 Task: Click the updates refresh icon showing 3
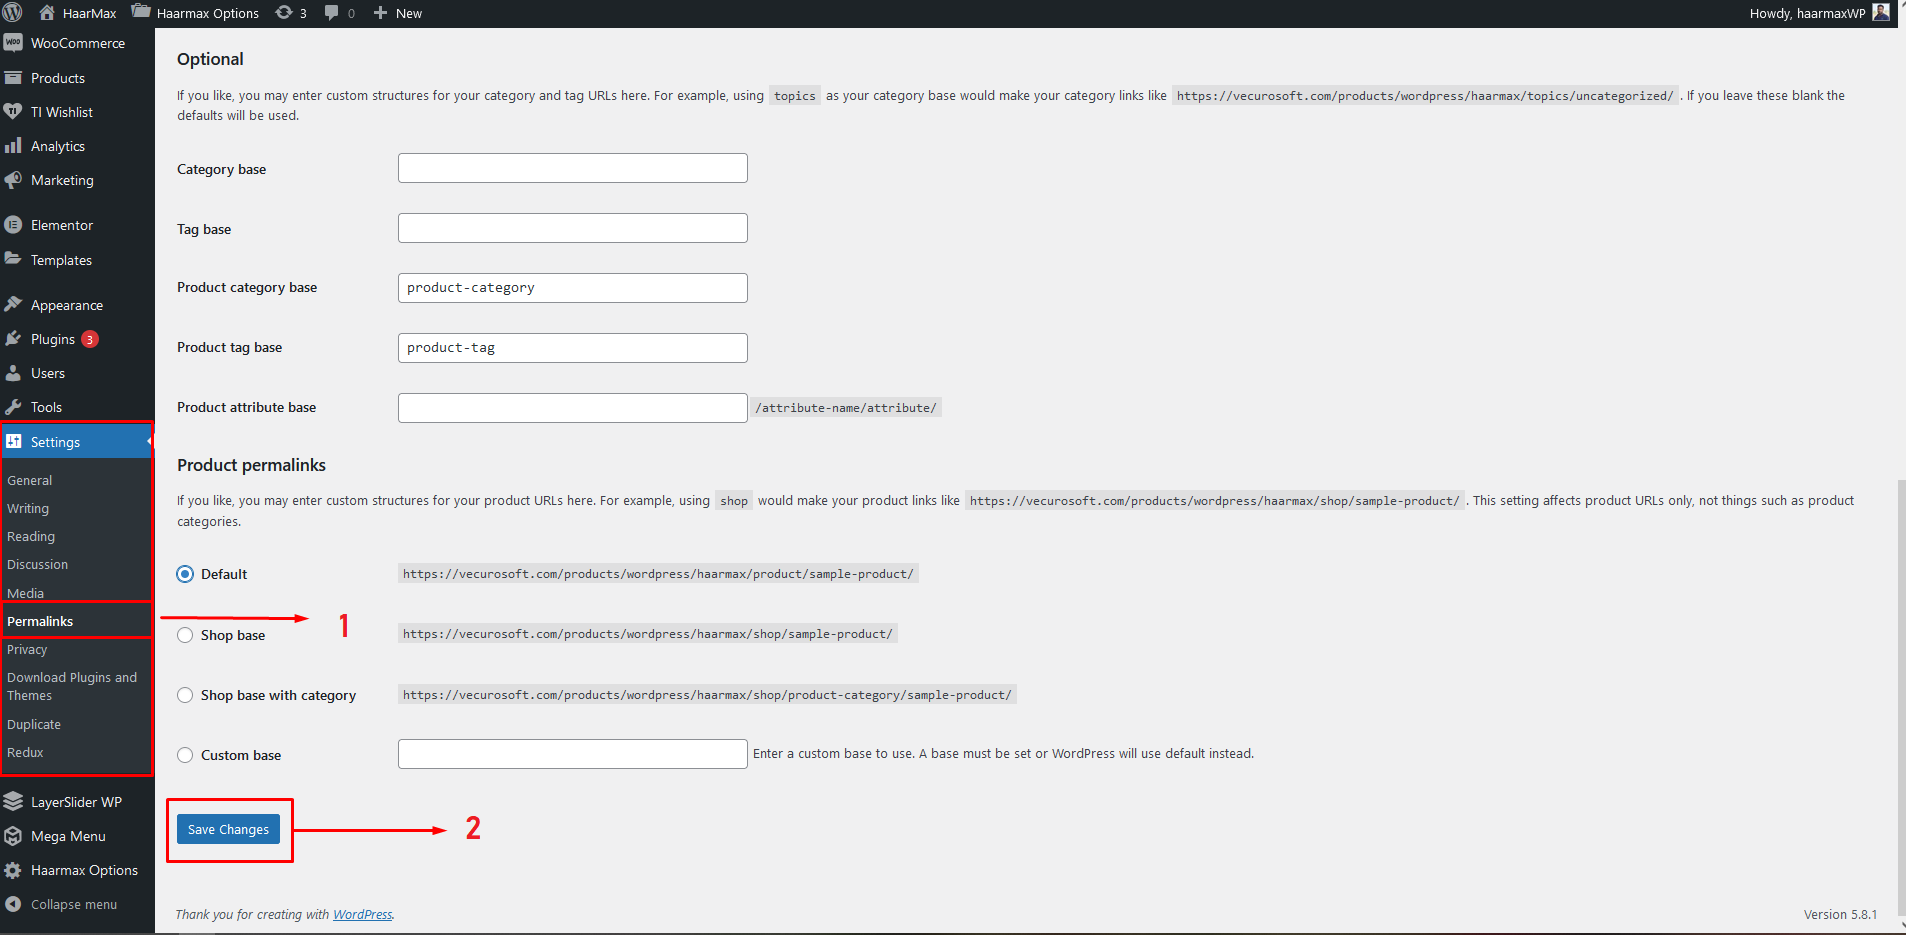click(x=284, y=13)
